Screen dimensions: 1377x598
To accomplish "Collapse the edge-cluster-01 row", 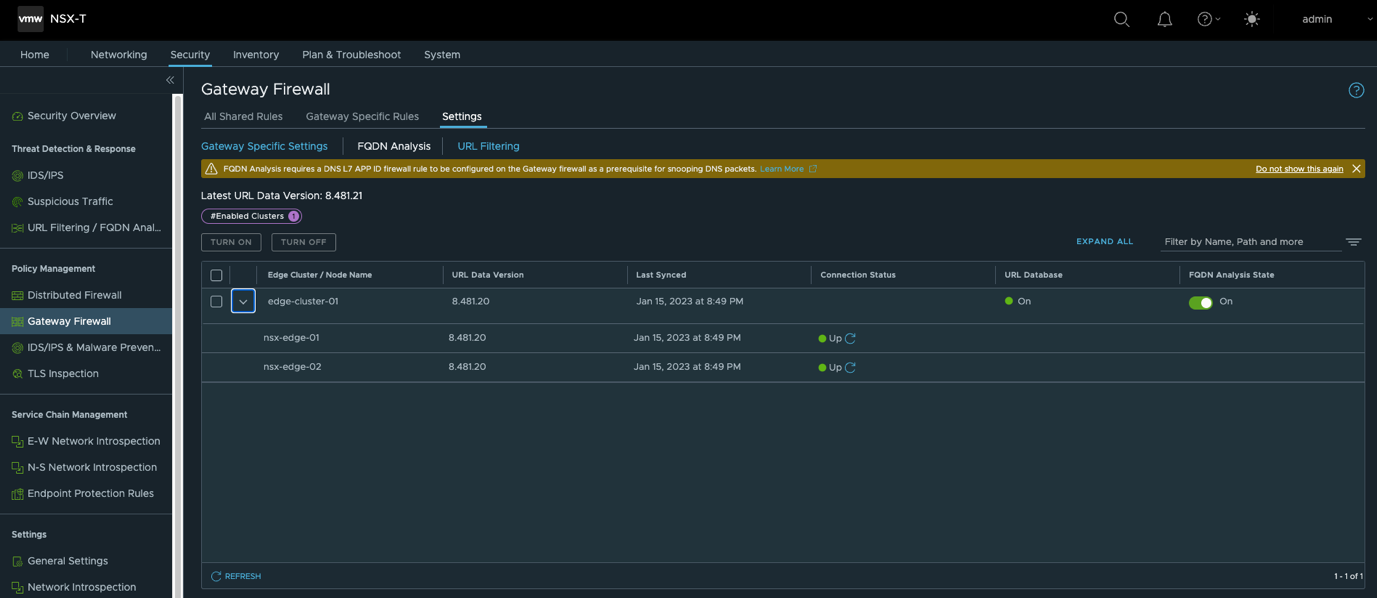I will [x=243, y=301].
